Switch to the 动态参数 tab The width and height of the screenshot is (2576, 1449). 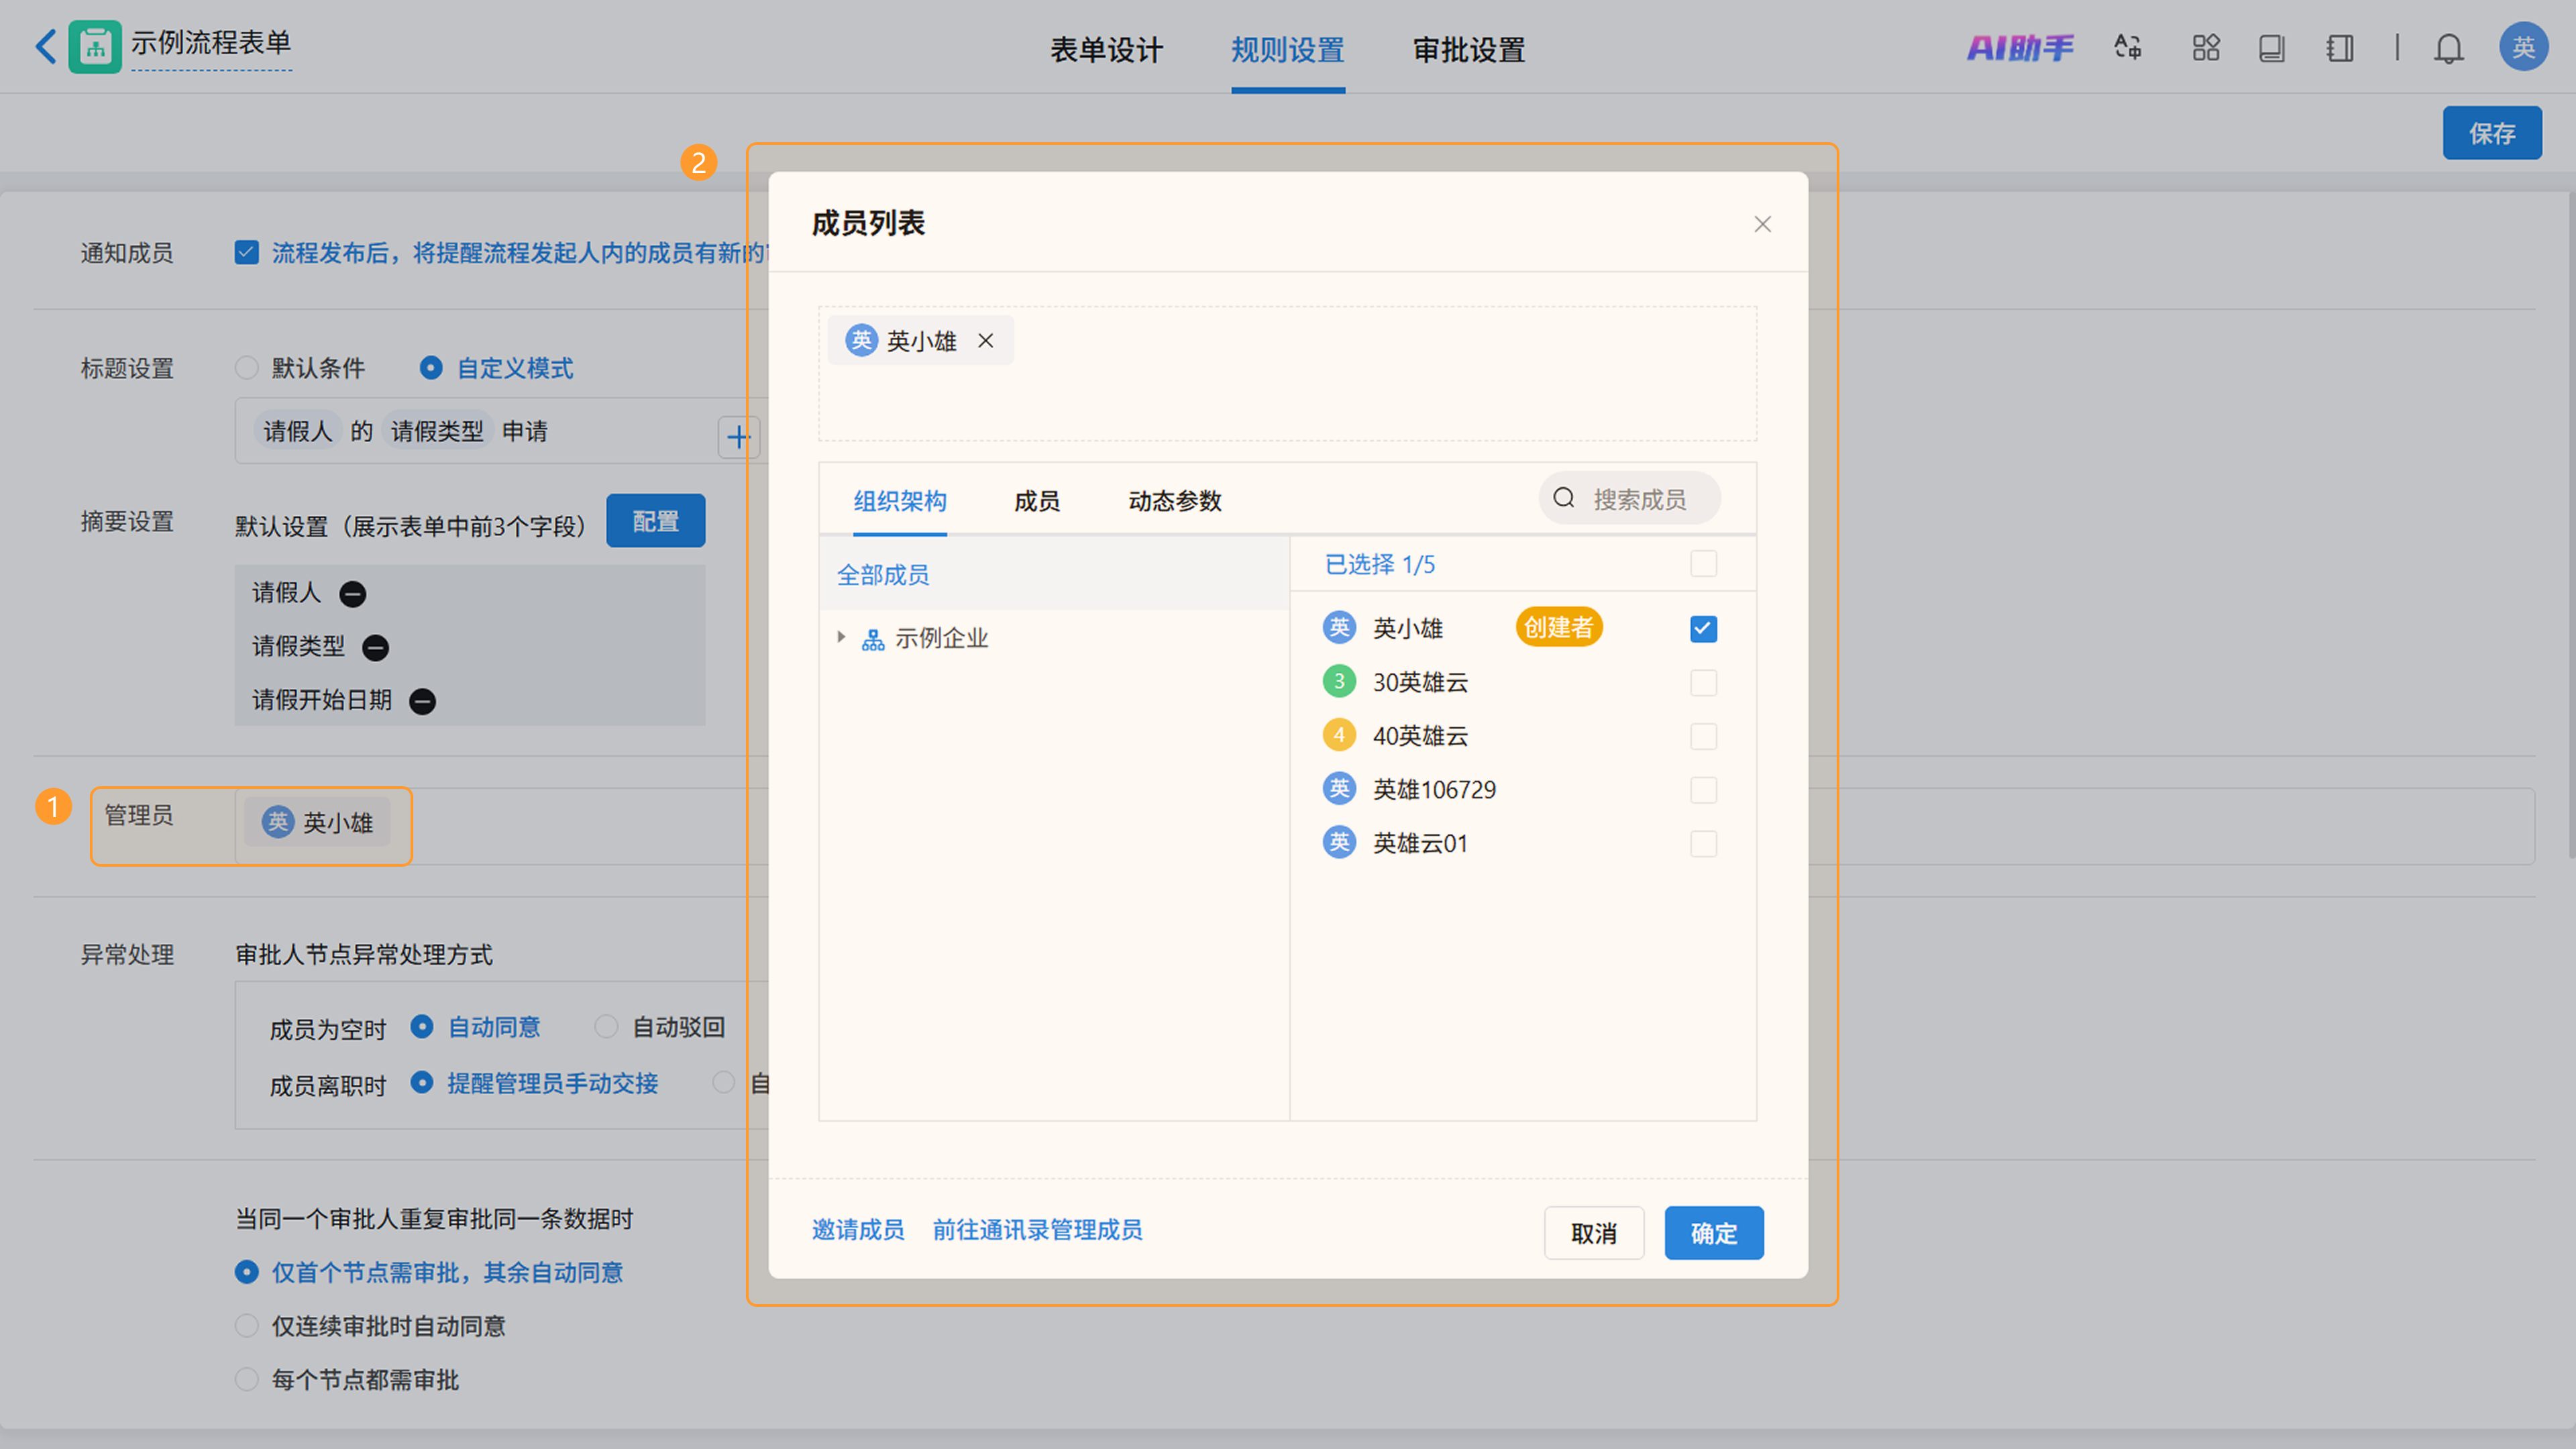1174,501
